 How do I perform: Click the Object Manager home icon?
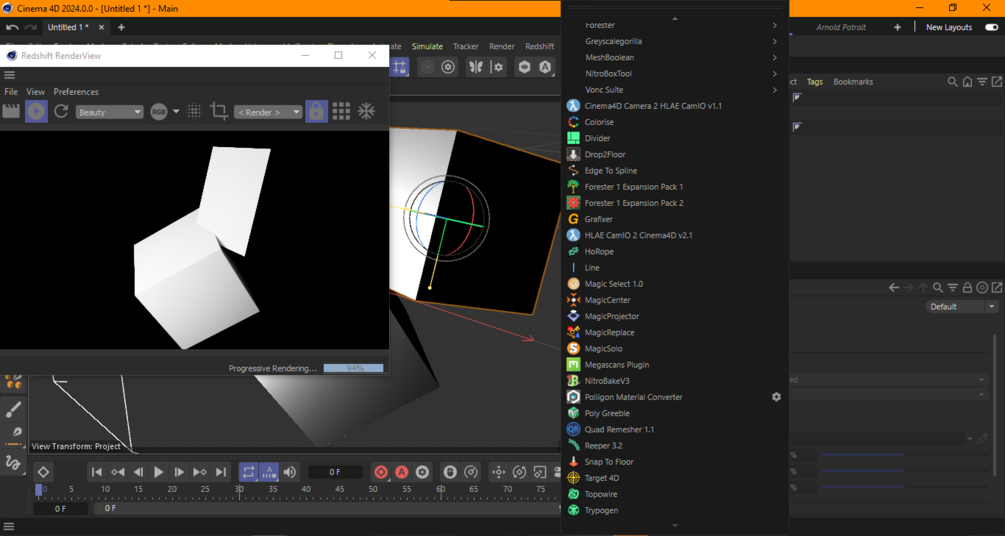(967, 81)
